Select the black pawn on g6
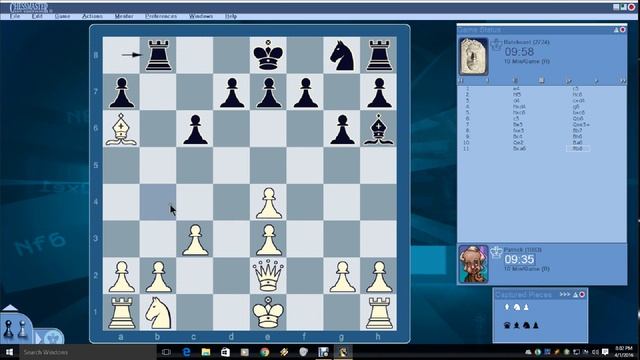640x360 pixels. (342, 129)
